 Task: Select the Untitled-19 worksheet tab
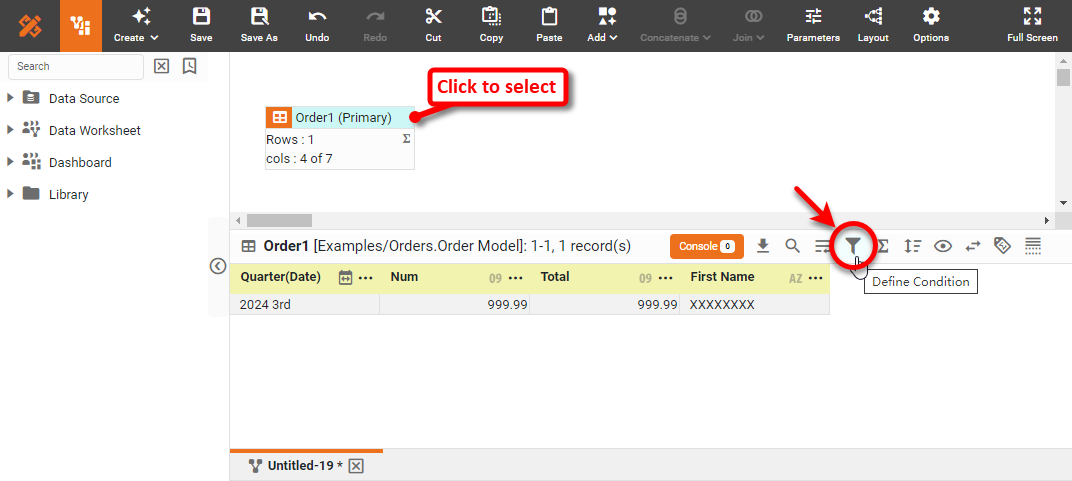[x=305, y=466]
